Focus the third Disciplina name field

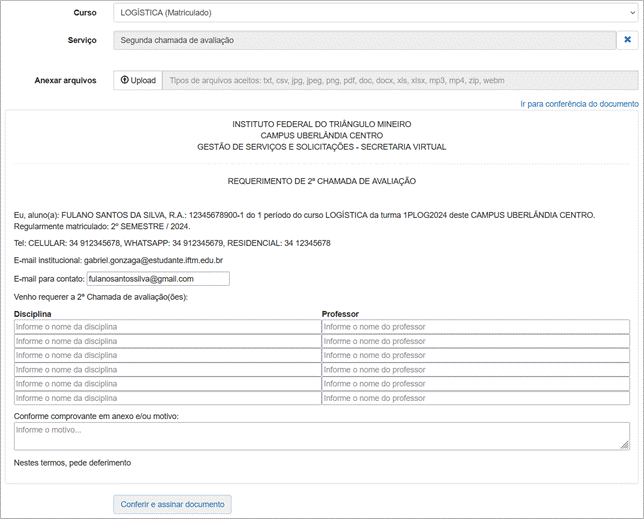click(168, 355)
